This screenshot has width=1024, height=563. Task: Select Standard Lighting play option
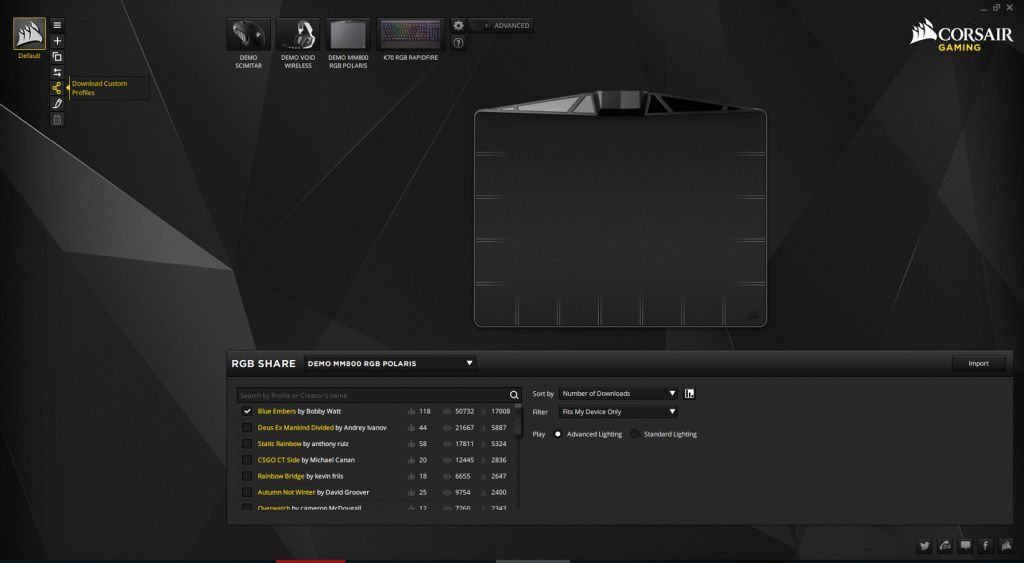(x=635, y=434)
